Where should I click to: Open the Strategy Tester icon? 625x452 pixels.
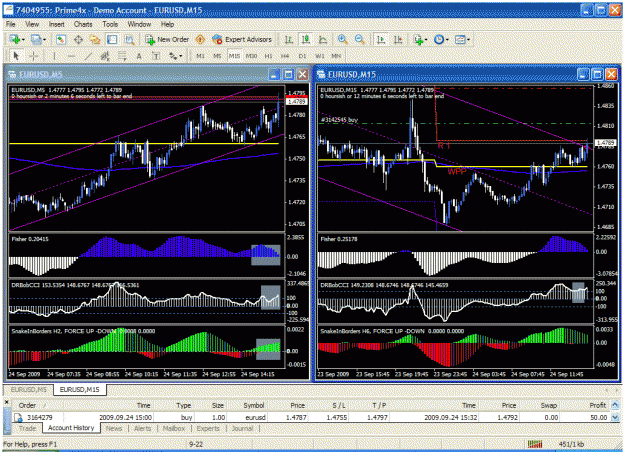(129, 39)
